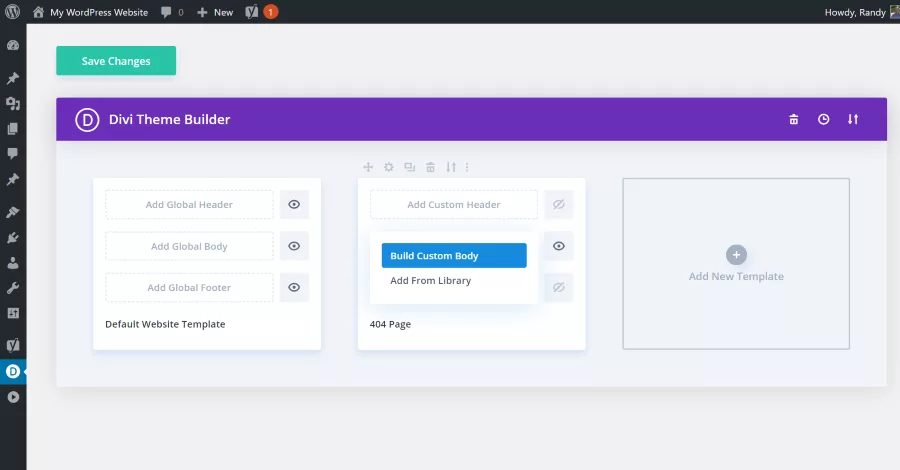
Task: Click Add Global Header area
Action: tap(189, 204)
